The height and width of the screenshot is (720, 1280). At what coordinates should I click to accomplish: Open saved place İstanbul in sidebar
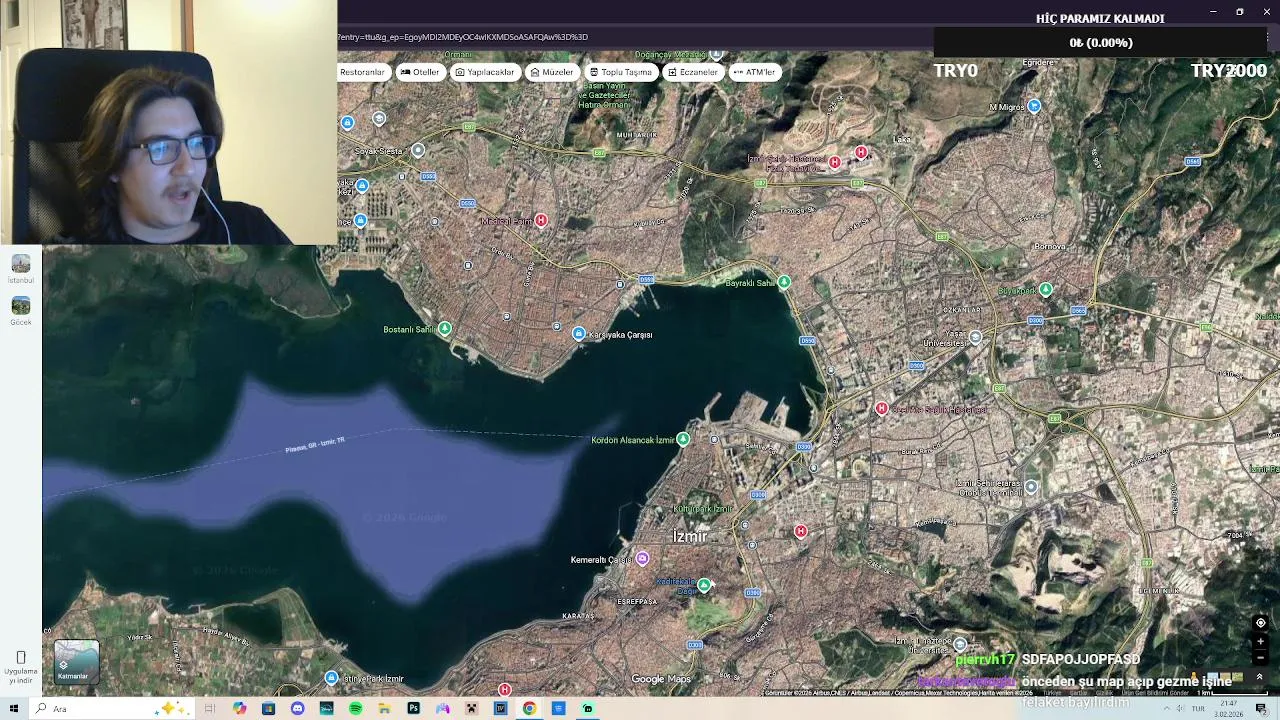pyautogui.click(x=21, y=269)
